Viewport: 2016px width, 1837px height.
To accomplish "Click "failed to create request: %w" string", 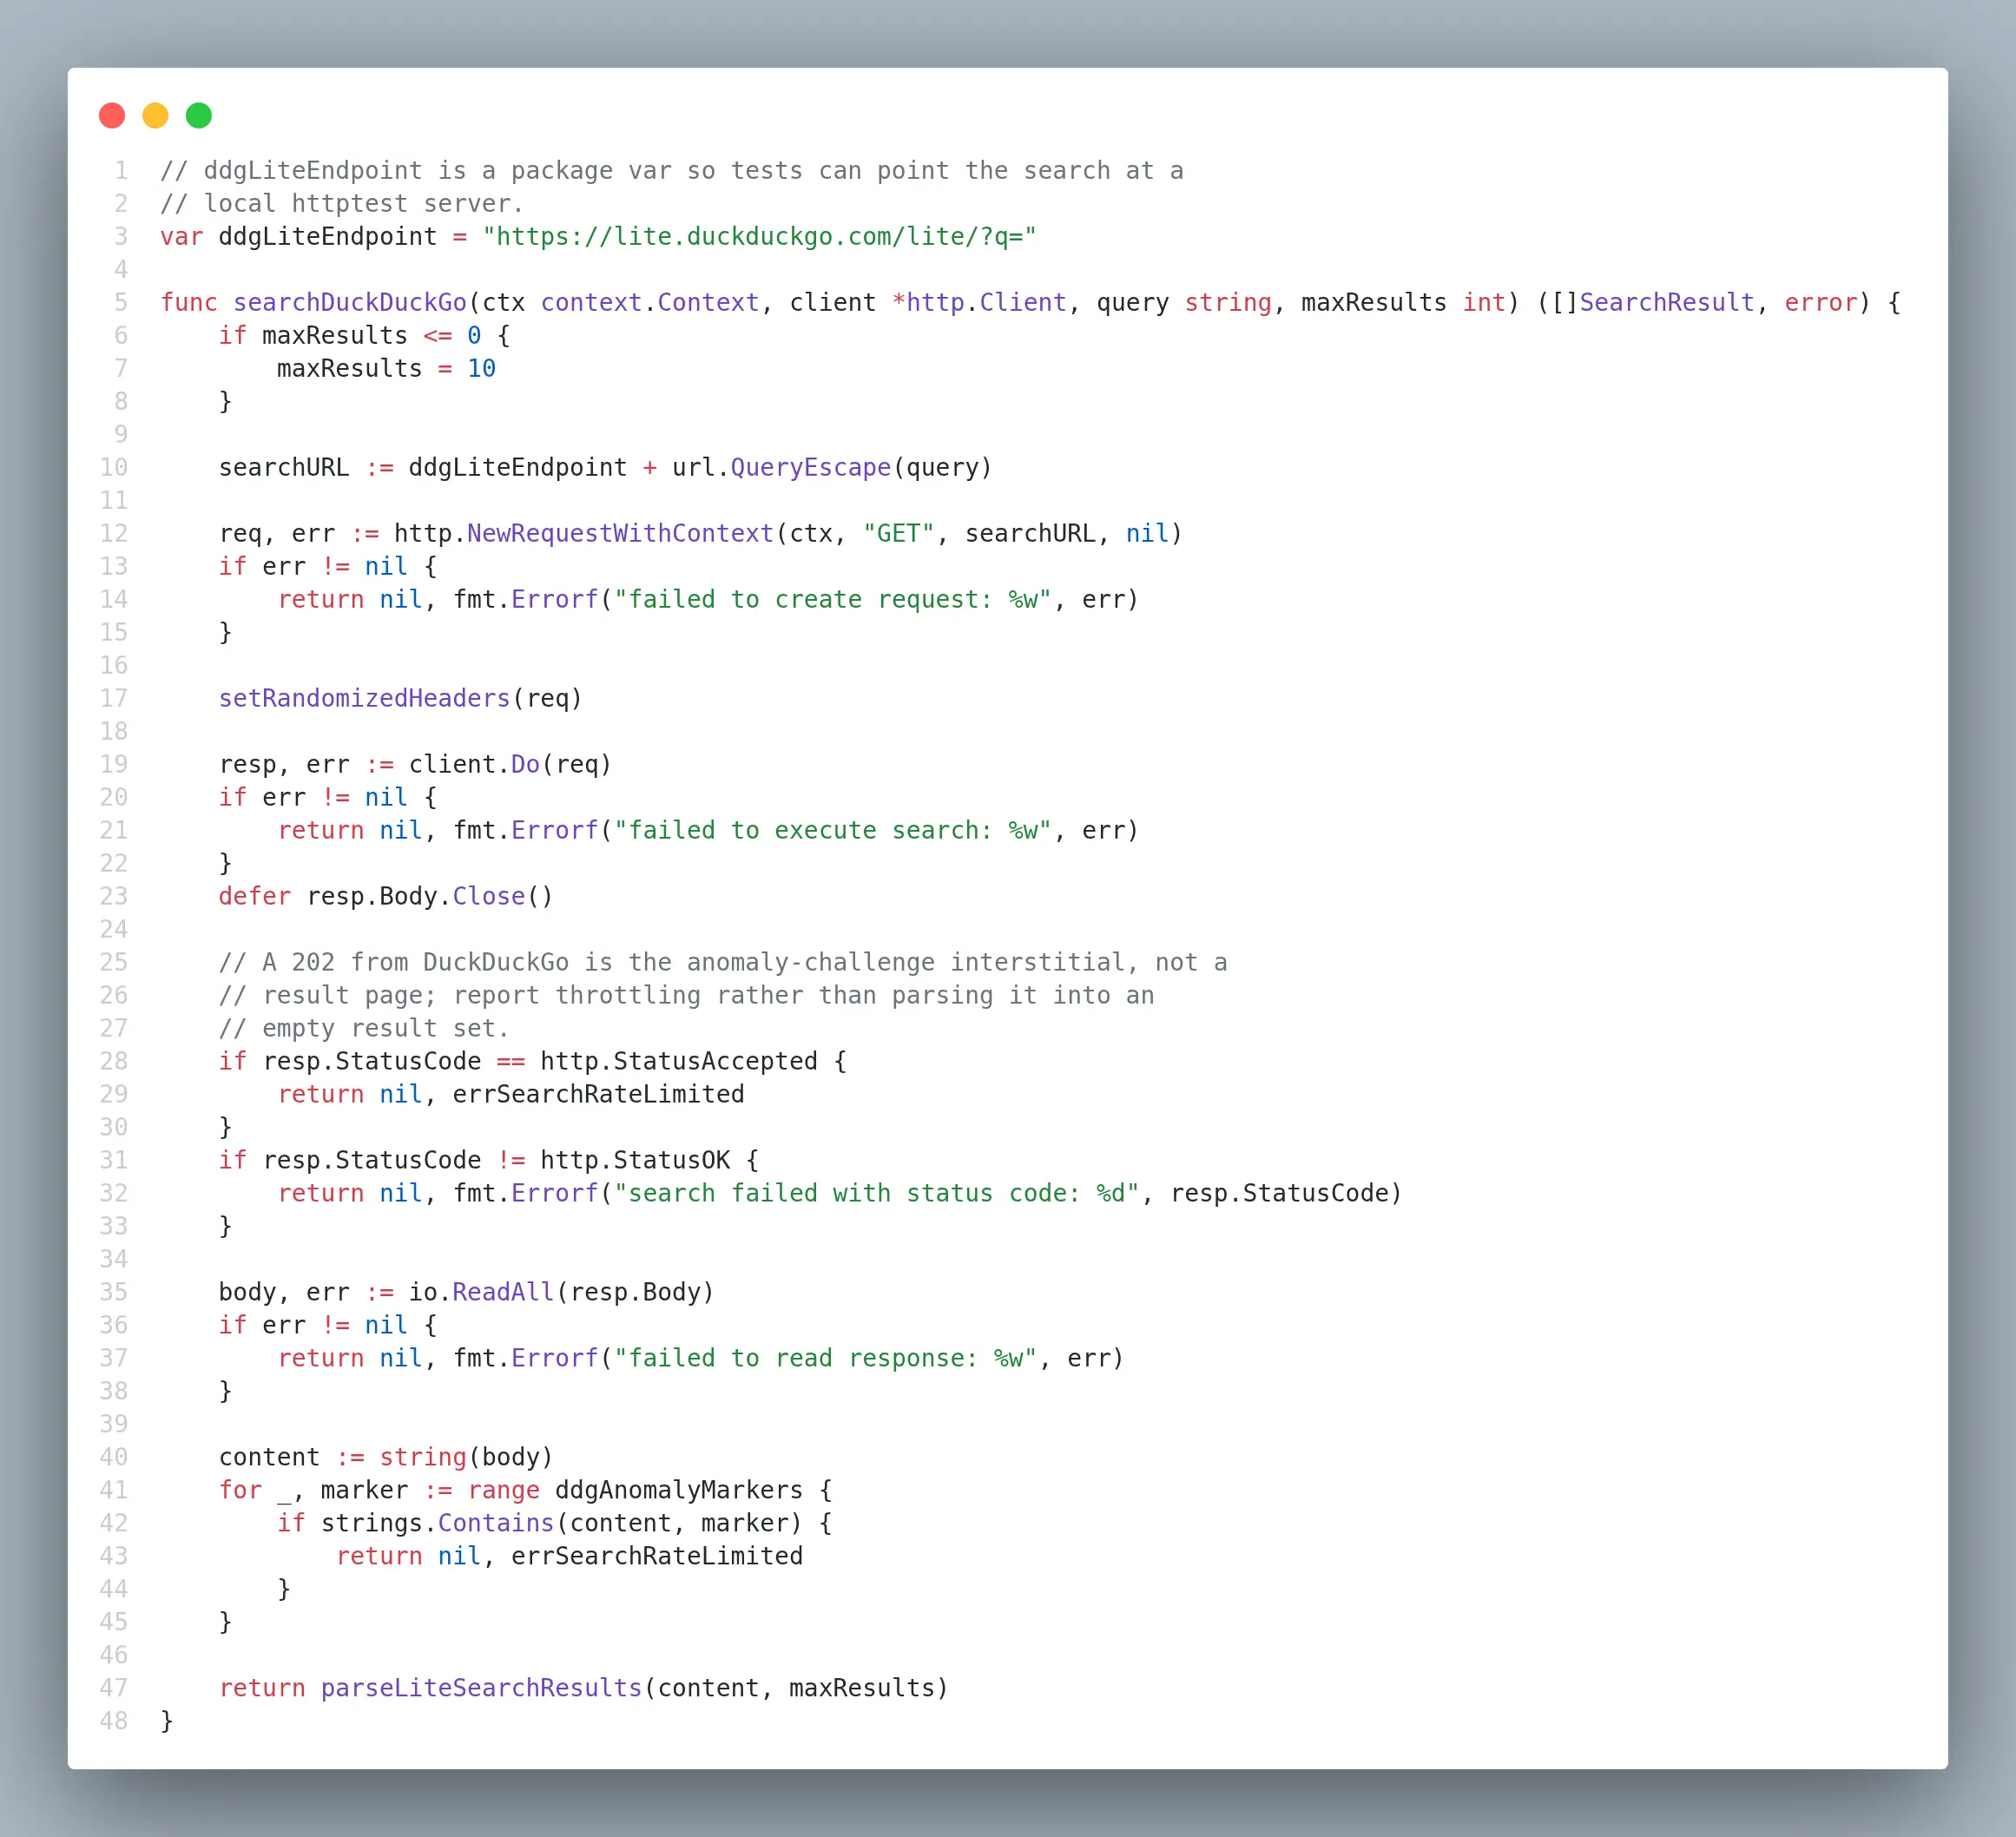I will pos(832,600).
